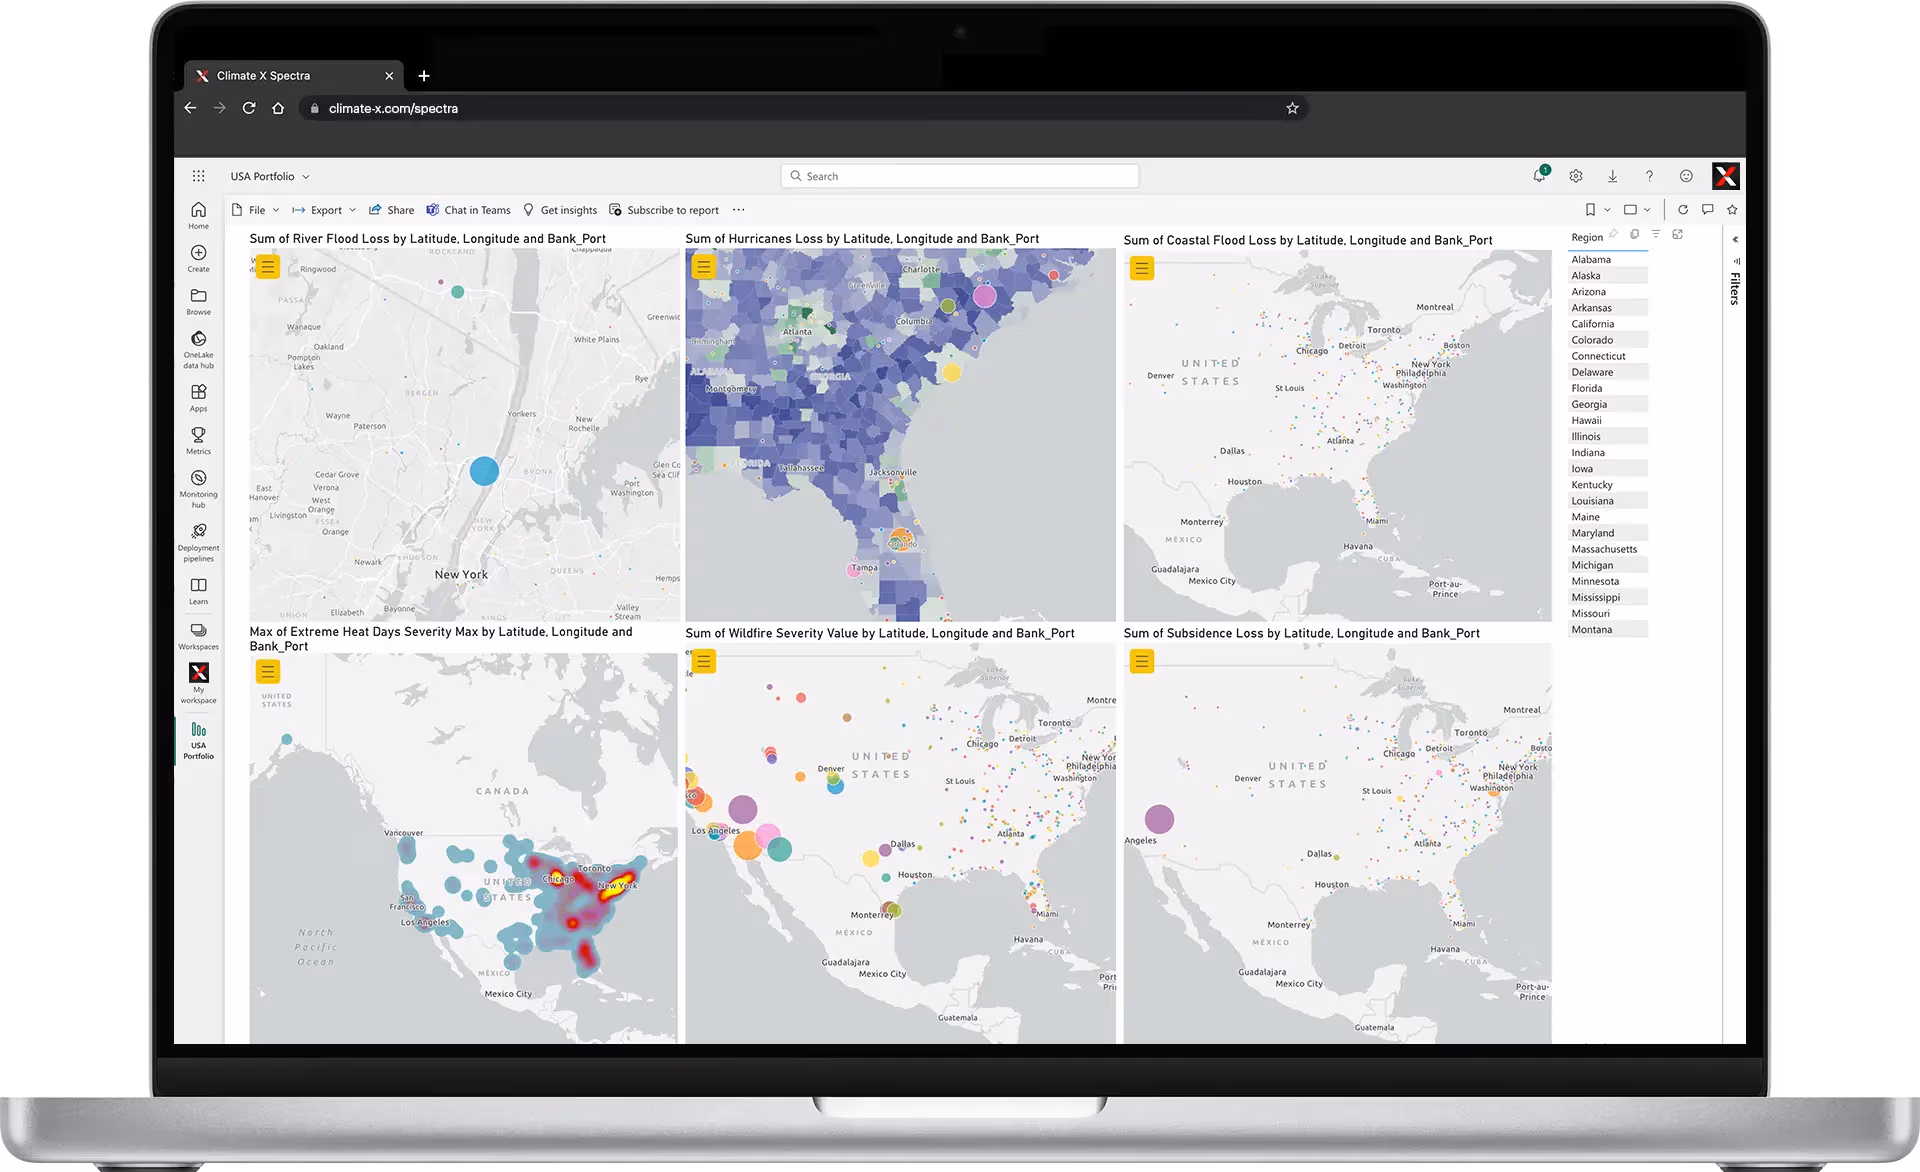The height and width of the screenshot is (1172, 1920).
Task: Select Massachusetts in Region slicer
Action: (x=1608, y=549)
